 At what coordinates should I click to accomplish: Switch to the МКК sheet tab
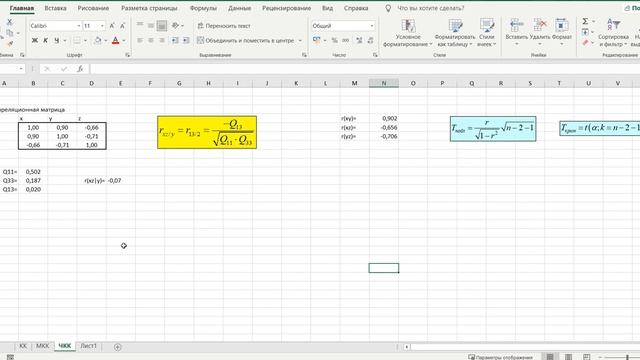pos(42,346)
